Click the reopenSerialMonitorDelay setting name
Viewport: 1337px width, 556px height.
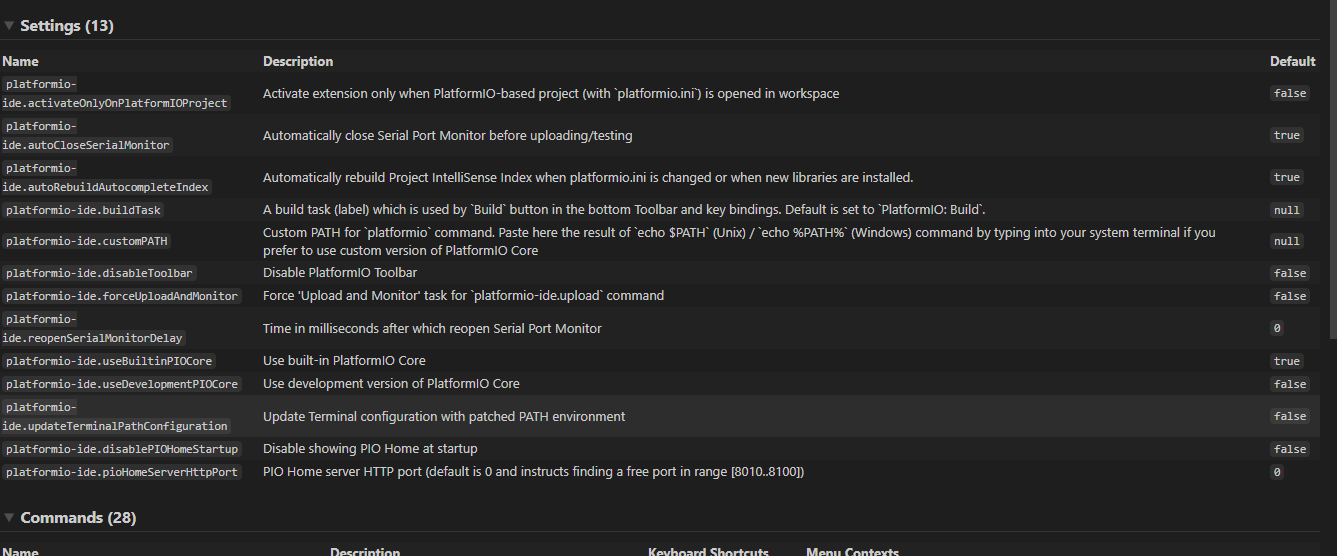(93, 328)
